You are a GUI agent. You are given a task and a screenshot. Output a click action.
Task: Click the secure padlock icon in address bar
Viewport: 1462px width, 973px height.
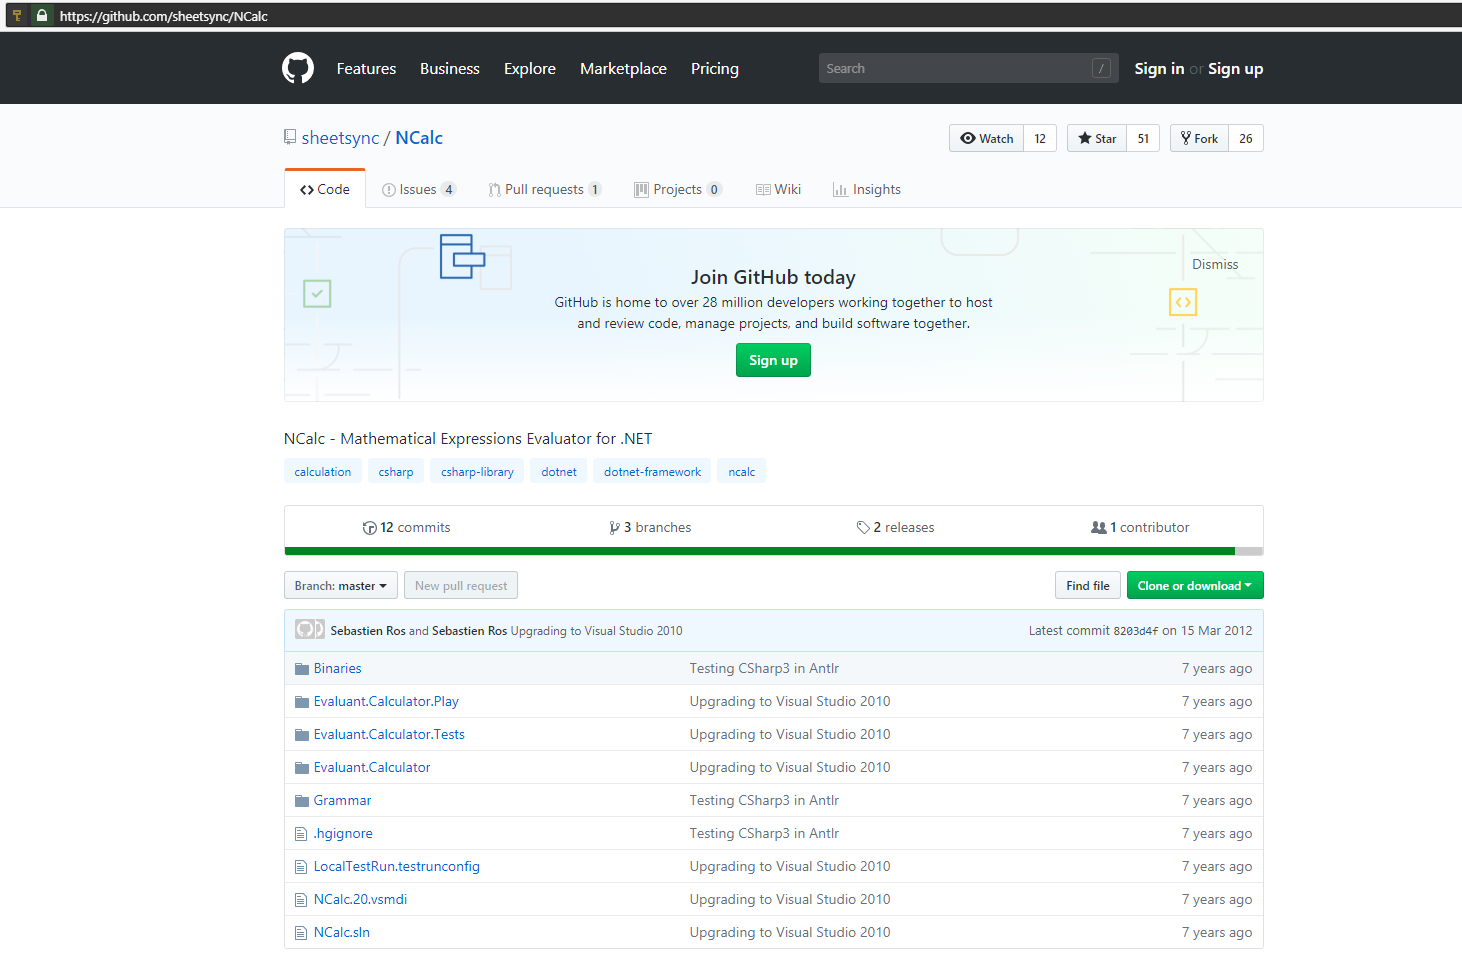[x=42, y=16]
